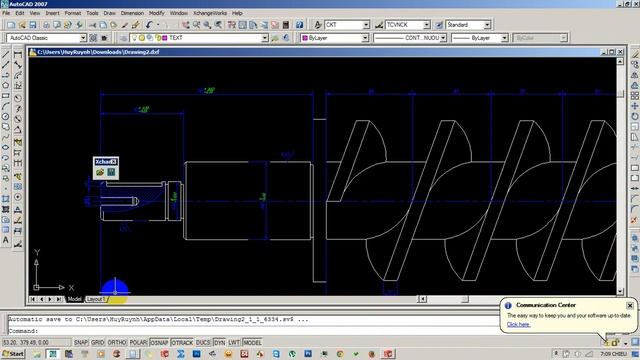Open the File menu
This screenshot has height=360, width=640.
click(6, 13)
